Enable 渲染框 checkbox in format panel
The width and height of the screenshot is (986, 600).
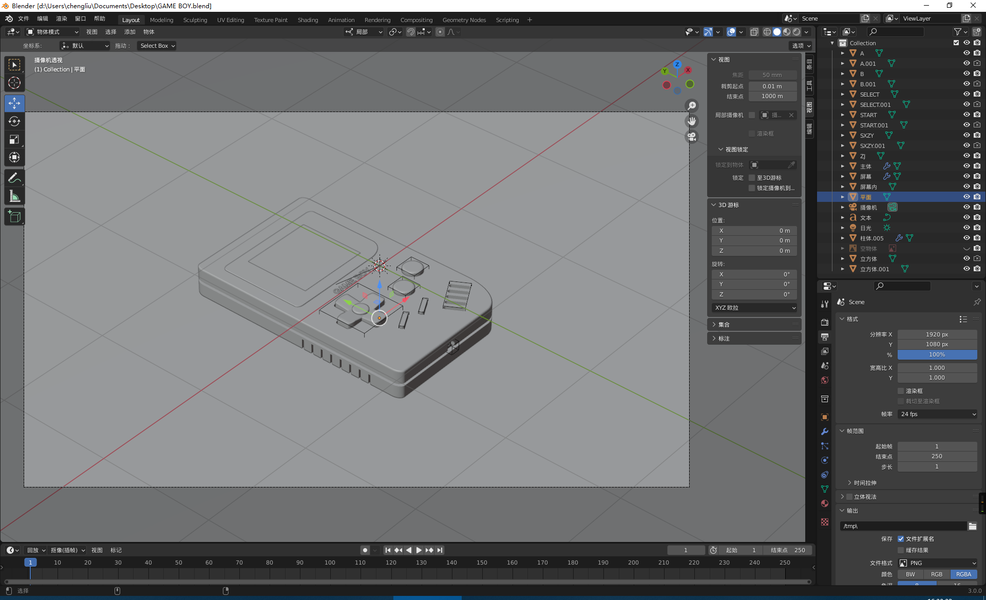point(901,391)
